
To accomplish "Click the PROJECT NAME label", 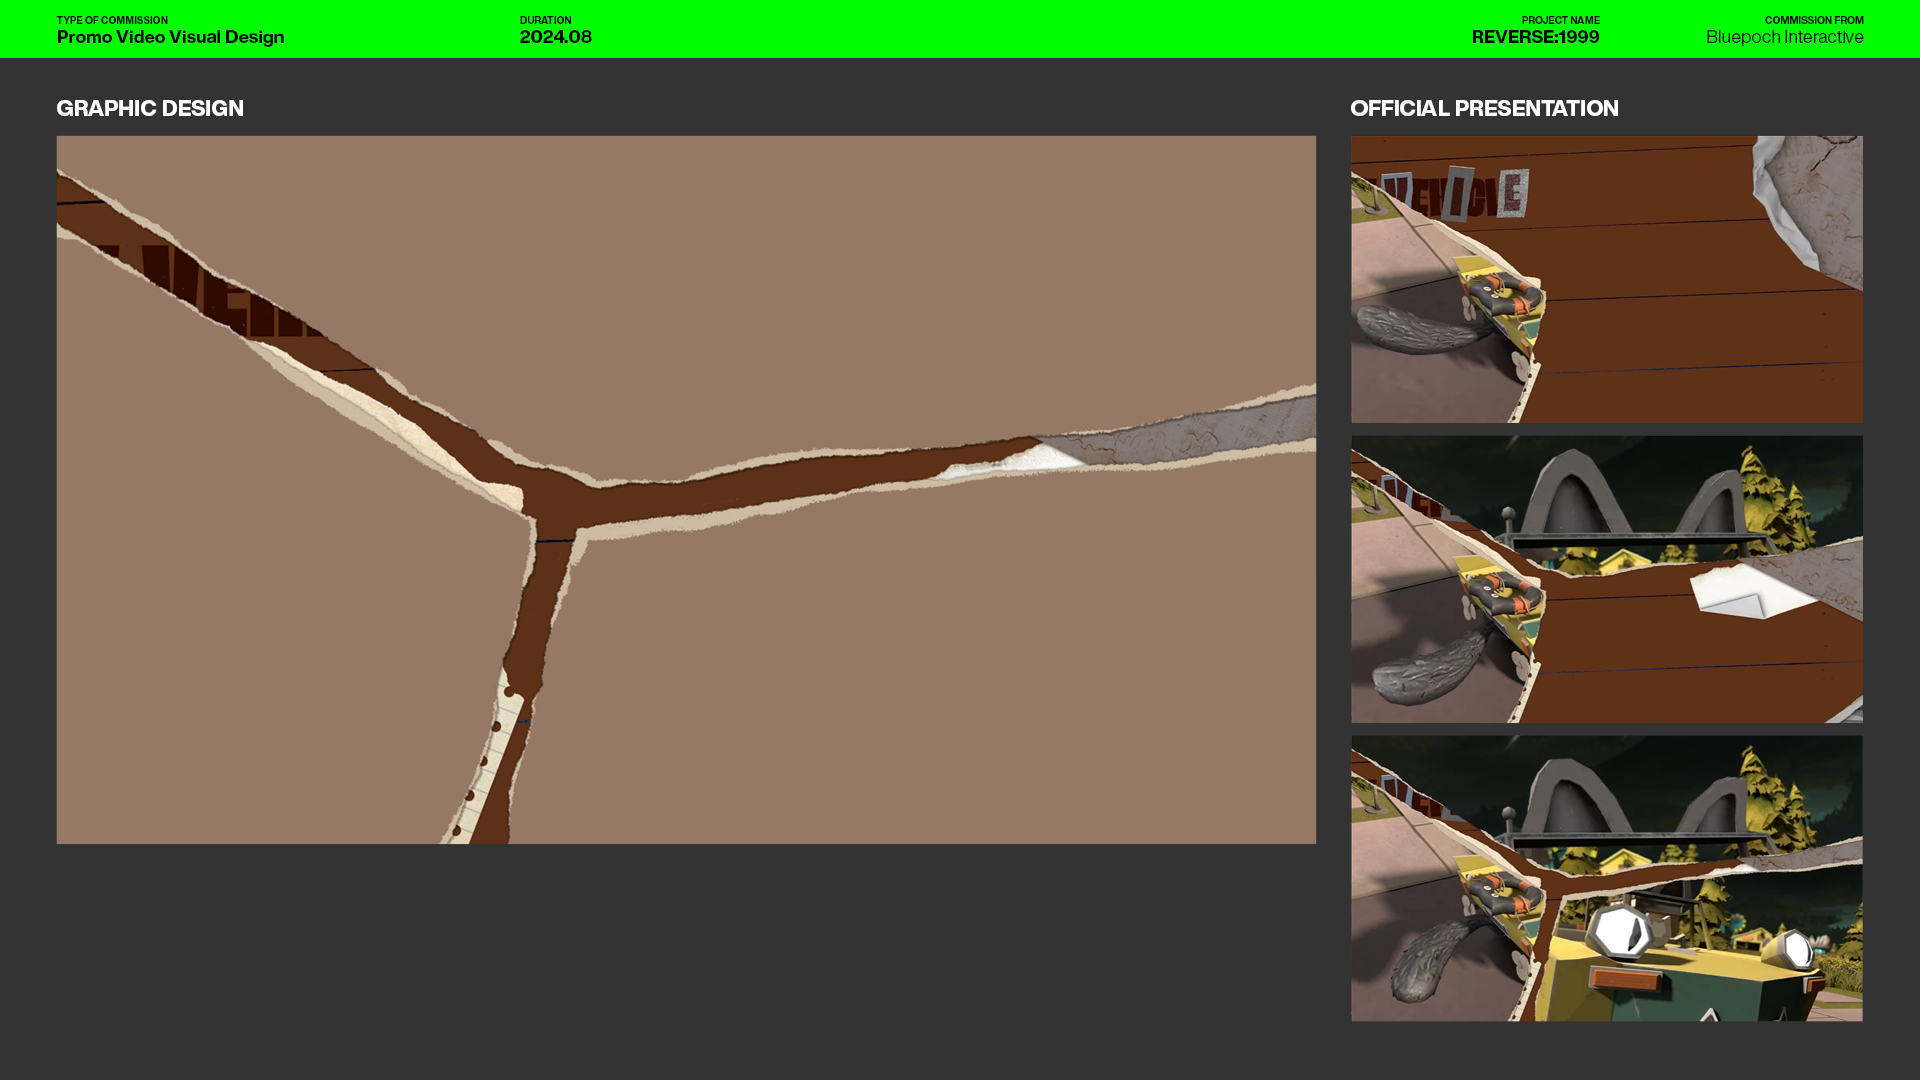I will (1560, 20).
